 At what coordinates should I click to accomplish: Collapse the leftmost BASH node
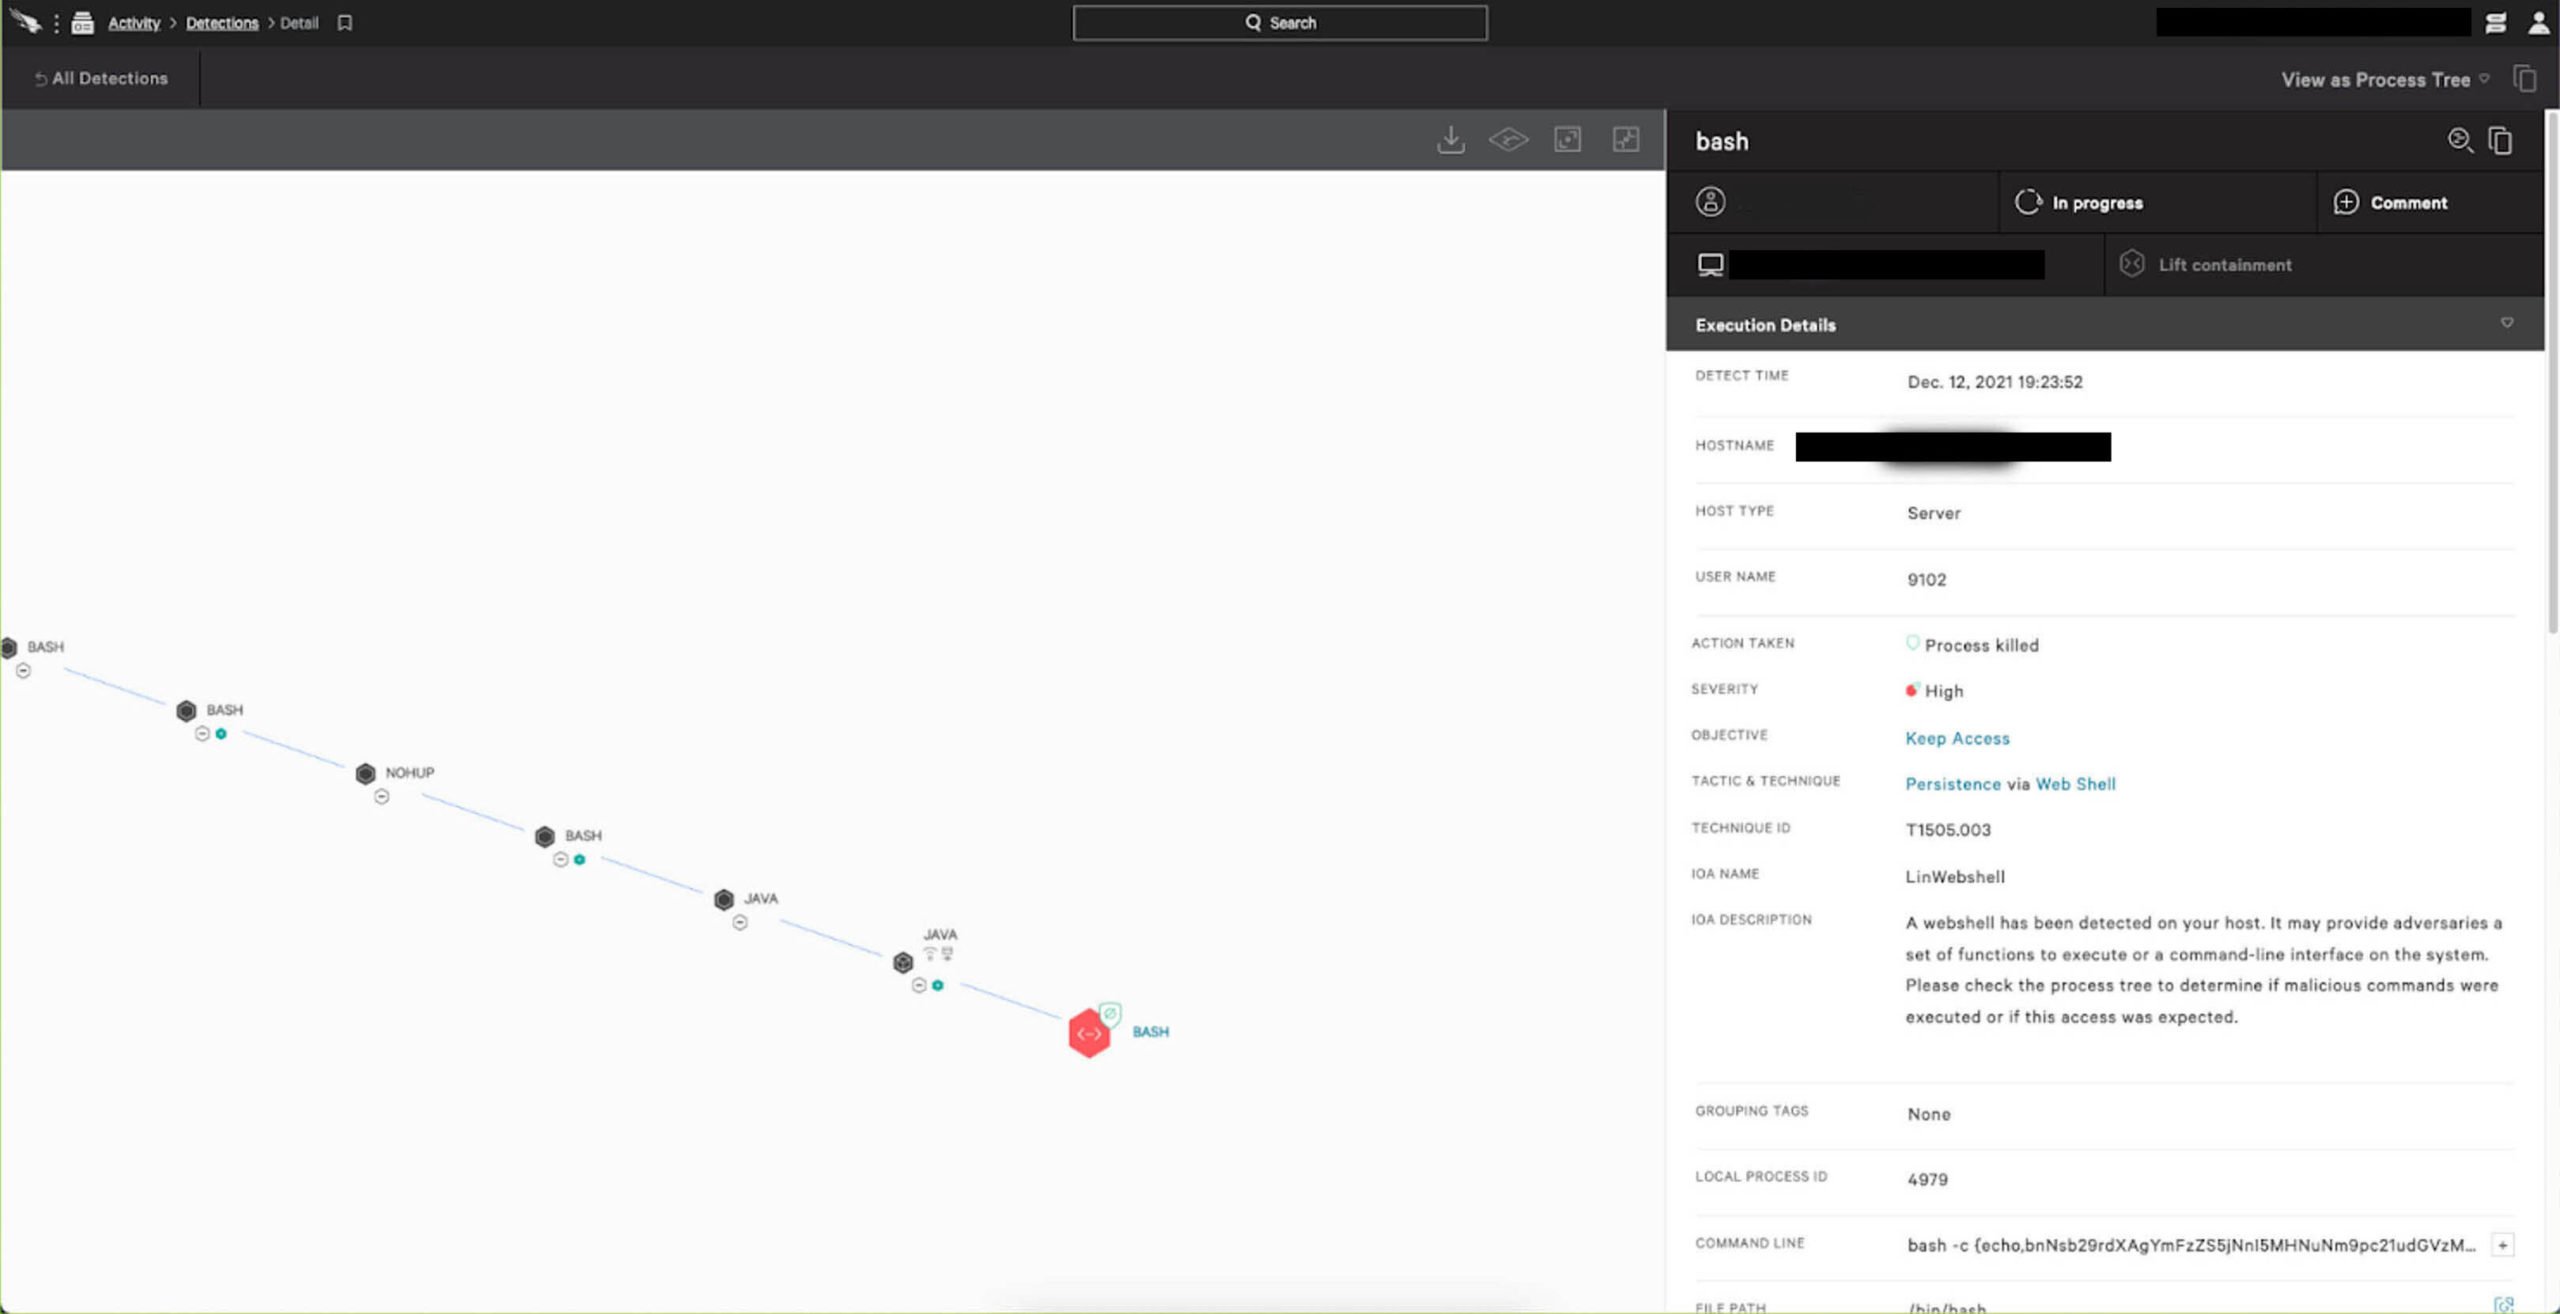tap(23, 671)
